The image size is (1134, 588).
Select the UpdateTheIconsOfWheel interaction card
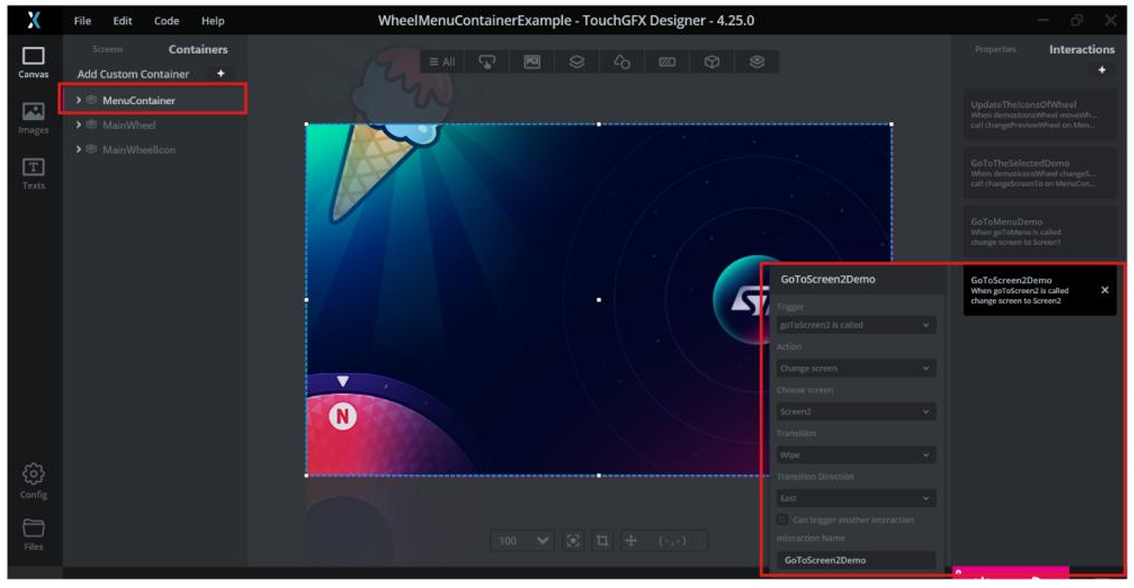(1039, 115)
